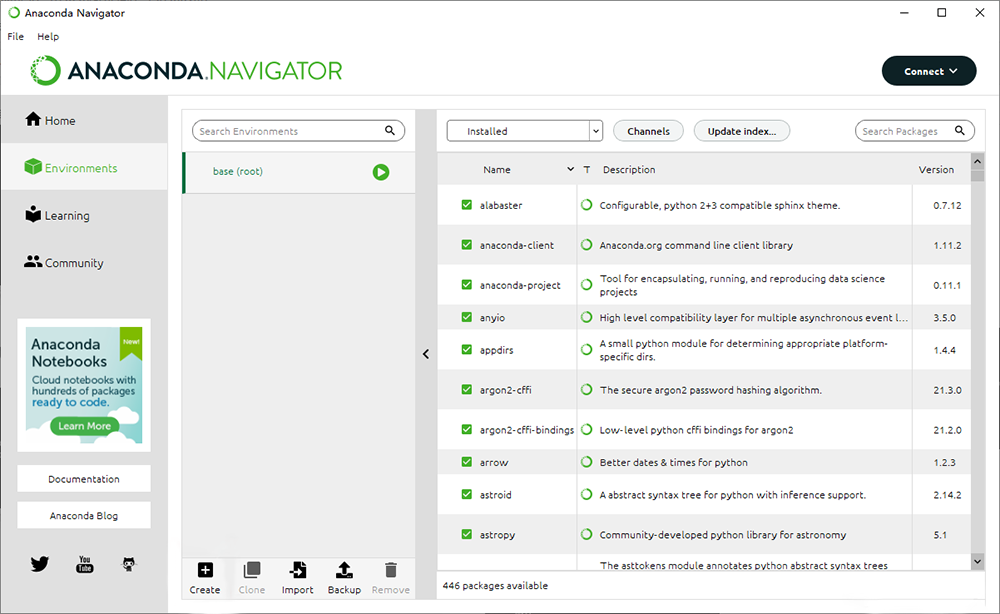The width and height of the screenshot is (1000, 614).
Task: Open the GitHub icon link
Action: pyautogui.click(x=129, y=564)
